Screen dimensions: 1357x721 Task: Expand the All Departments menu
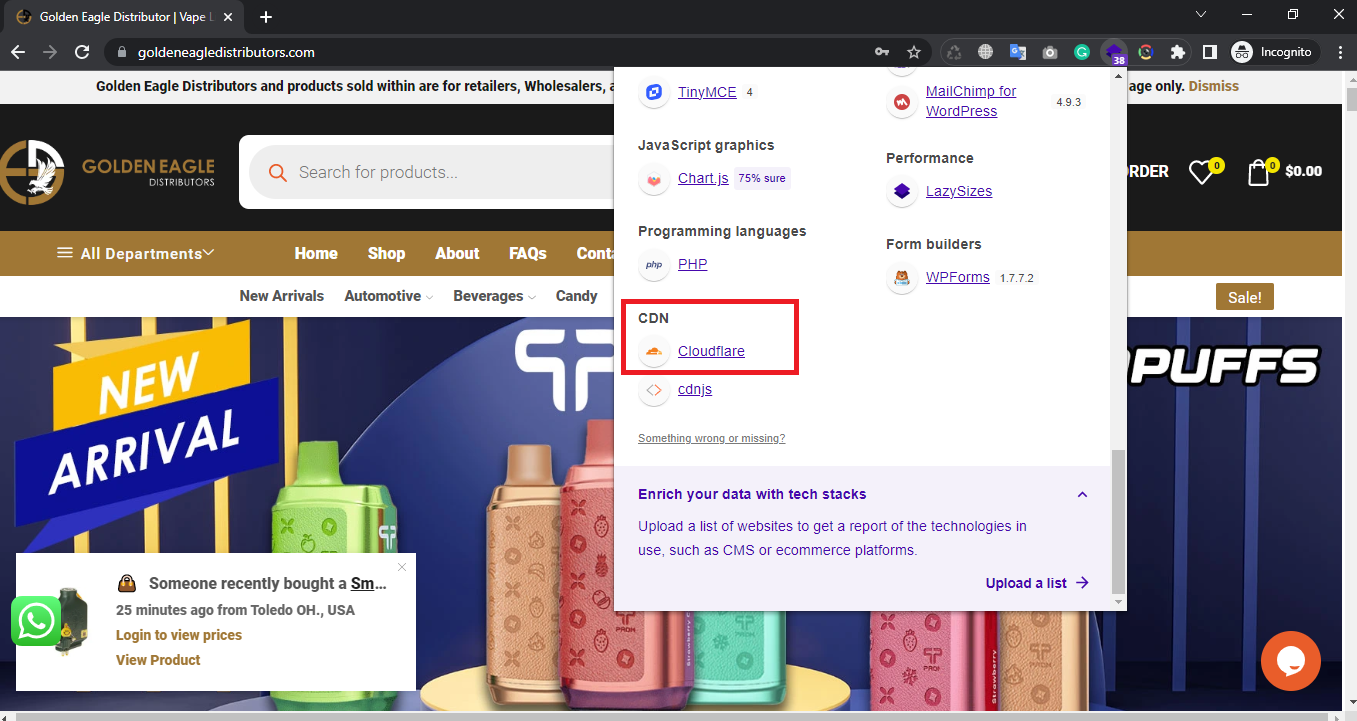pyautogui.click(x=135, y=253)
